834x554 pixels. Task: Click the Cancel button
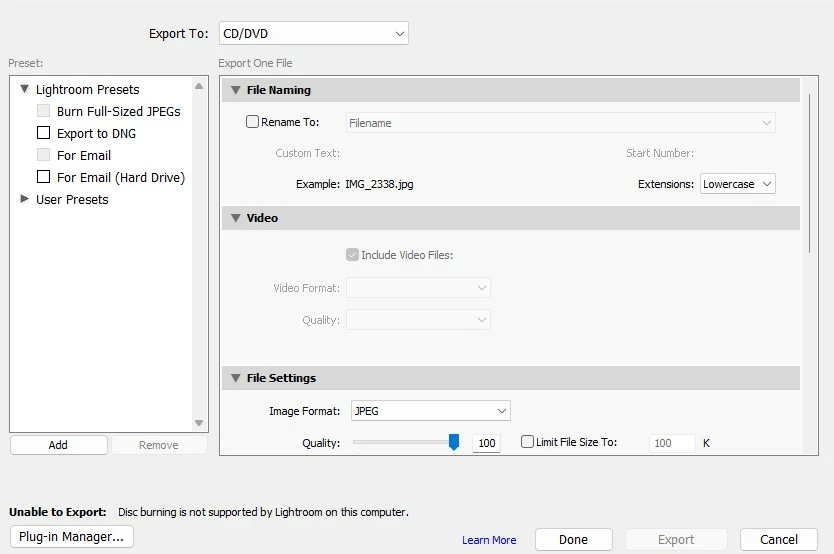tap(779, 540)
